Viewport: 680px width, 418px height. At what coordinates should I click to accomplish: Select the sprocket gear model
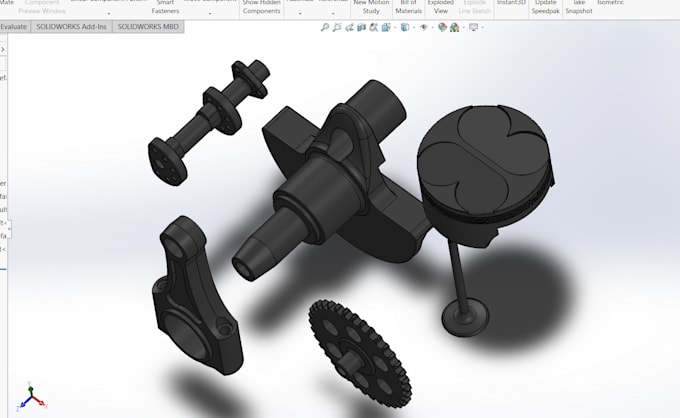point(359,353)
